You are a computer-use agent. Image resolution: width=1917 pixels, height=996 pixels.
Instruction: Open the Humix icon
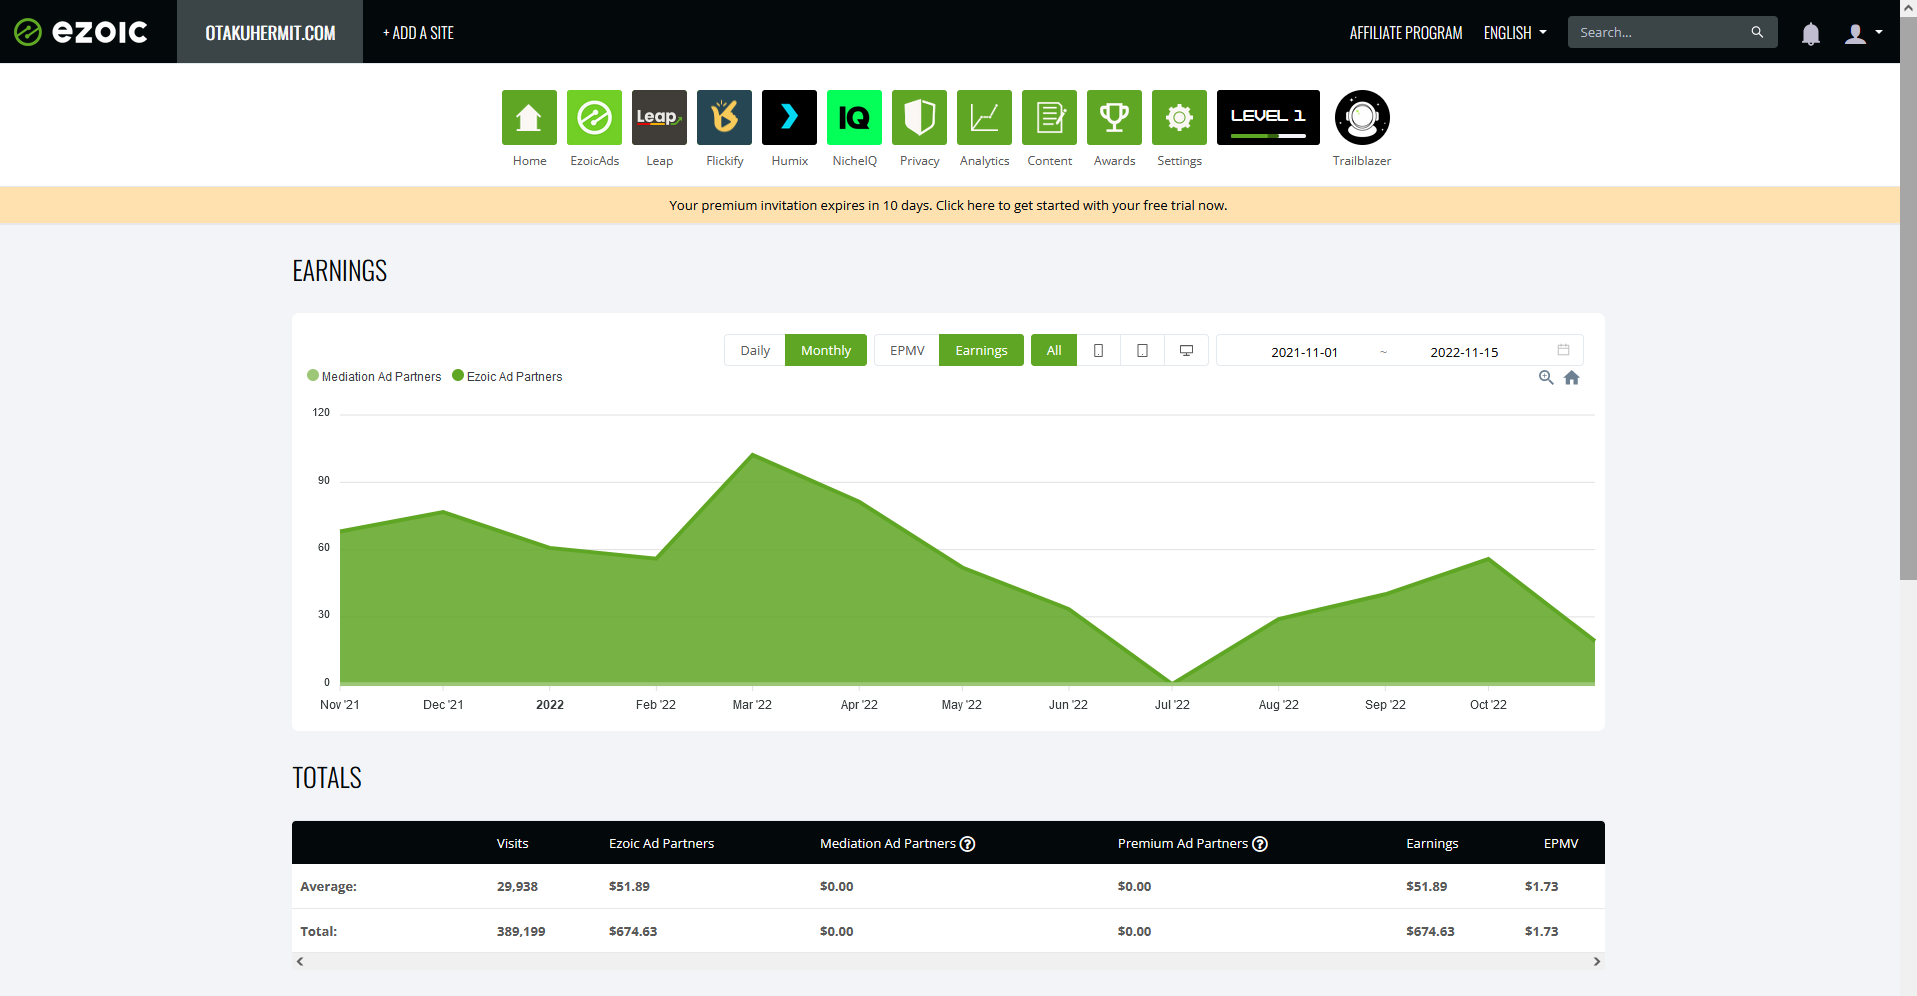pos(789,117)
